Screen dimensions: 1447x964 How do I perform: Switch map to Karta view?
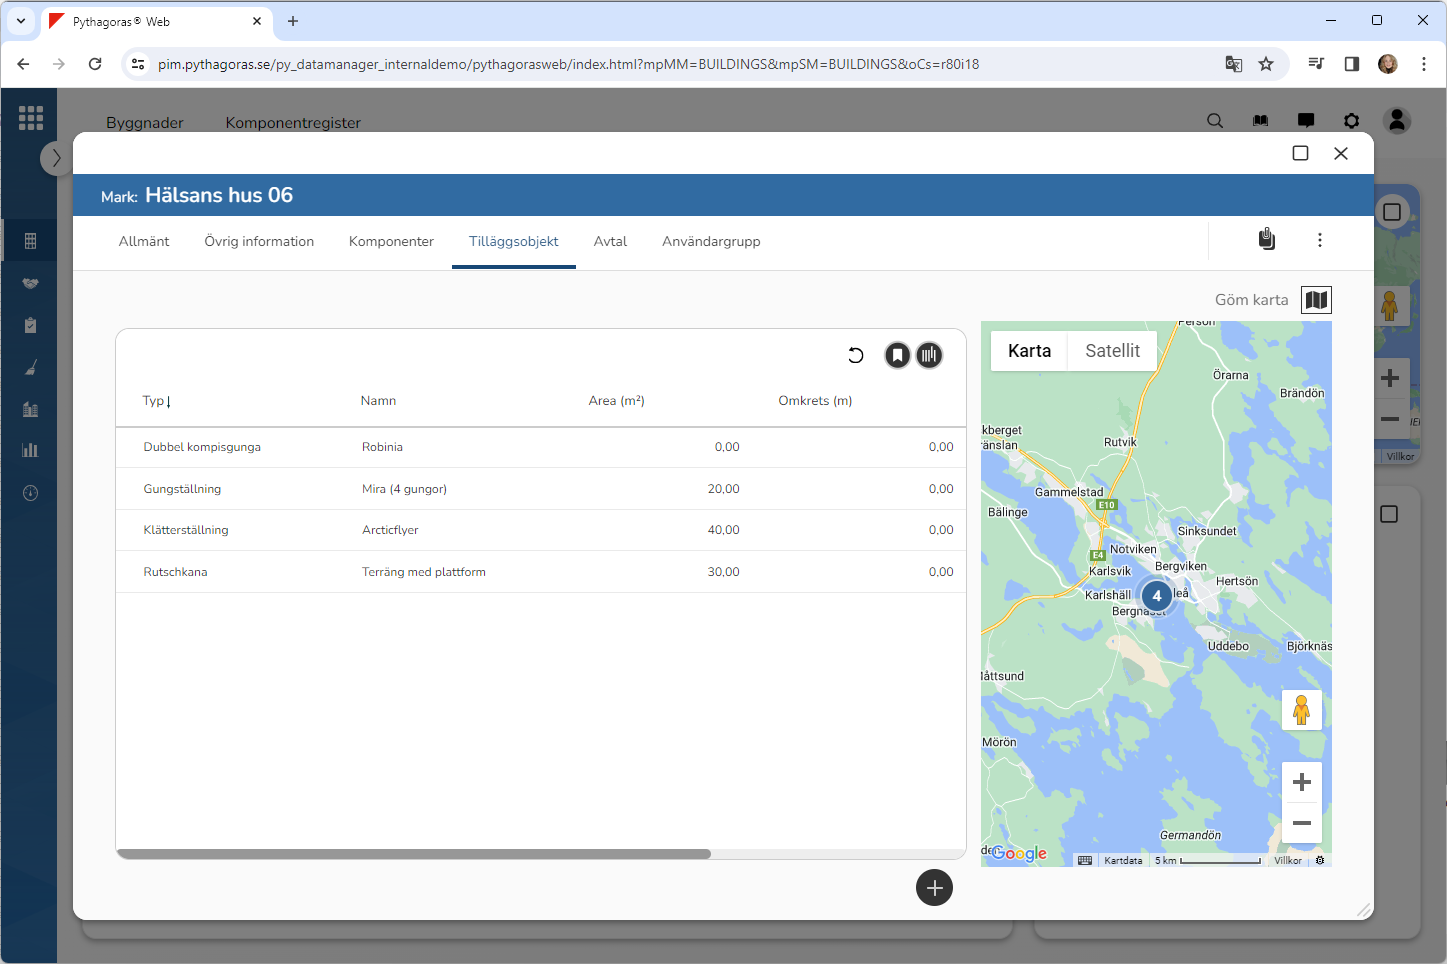pos(1029,351)
